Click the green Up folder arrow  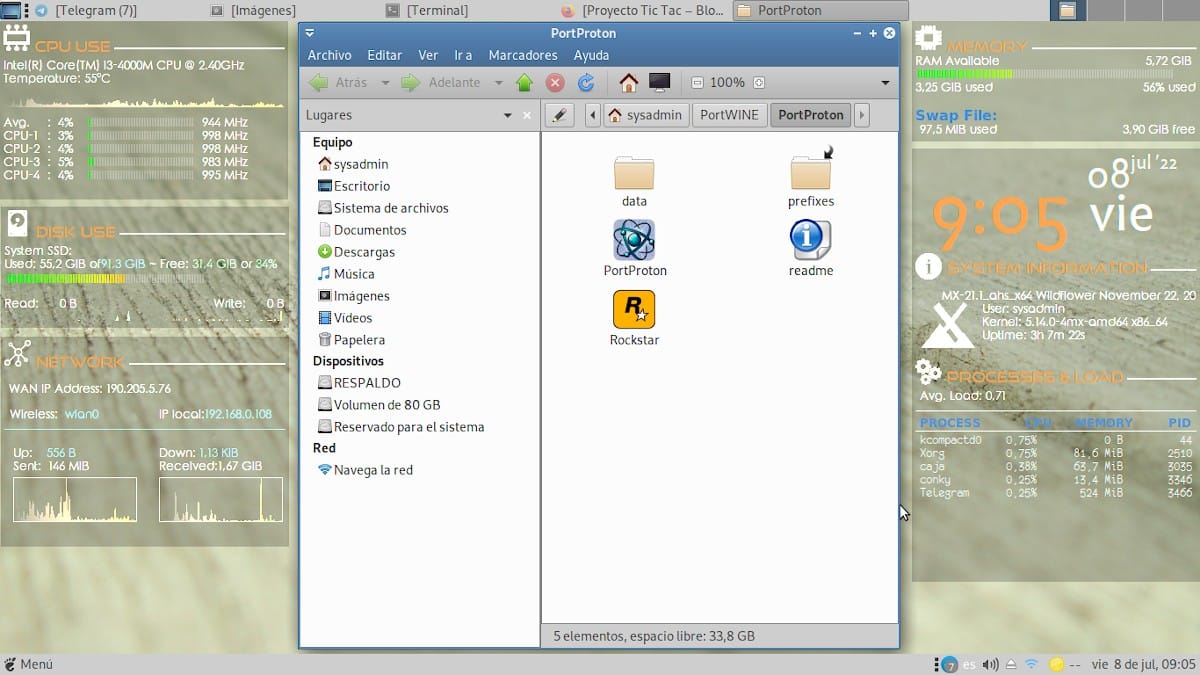(x=525, y=83)
